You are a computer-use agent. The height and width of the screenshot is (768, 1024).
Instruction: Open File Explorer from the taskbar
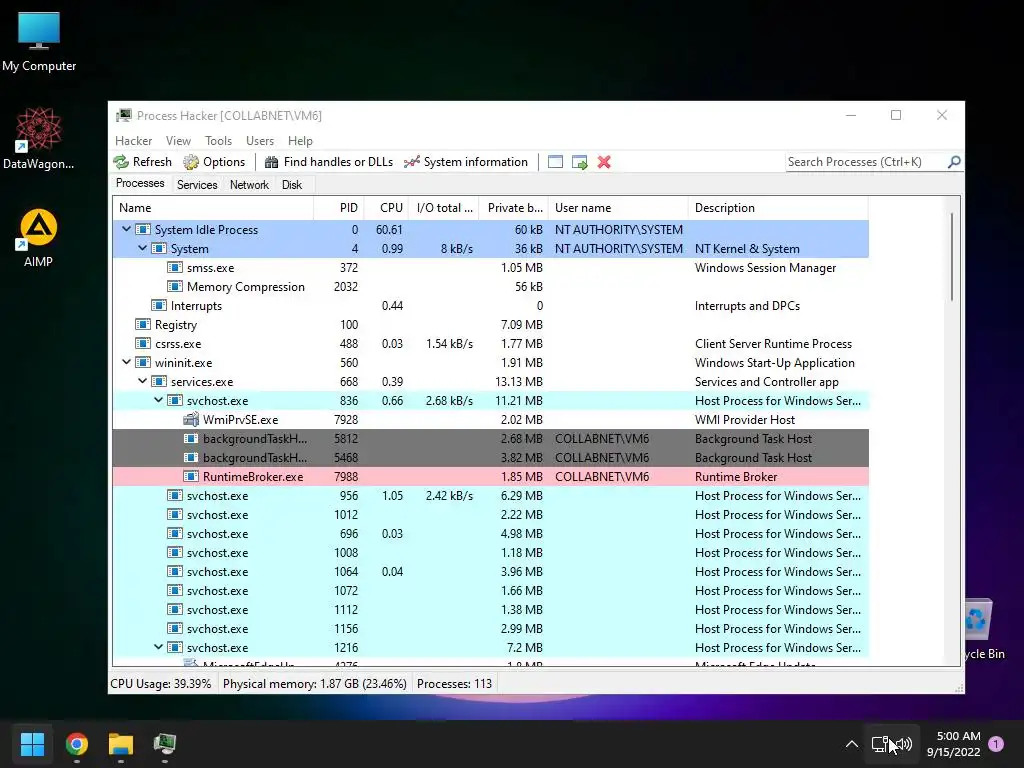pos(121,744)
